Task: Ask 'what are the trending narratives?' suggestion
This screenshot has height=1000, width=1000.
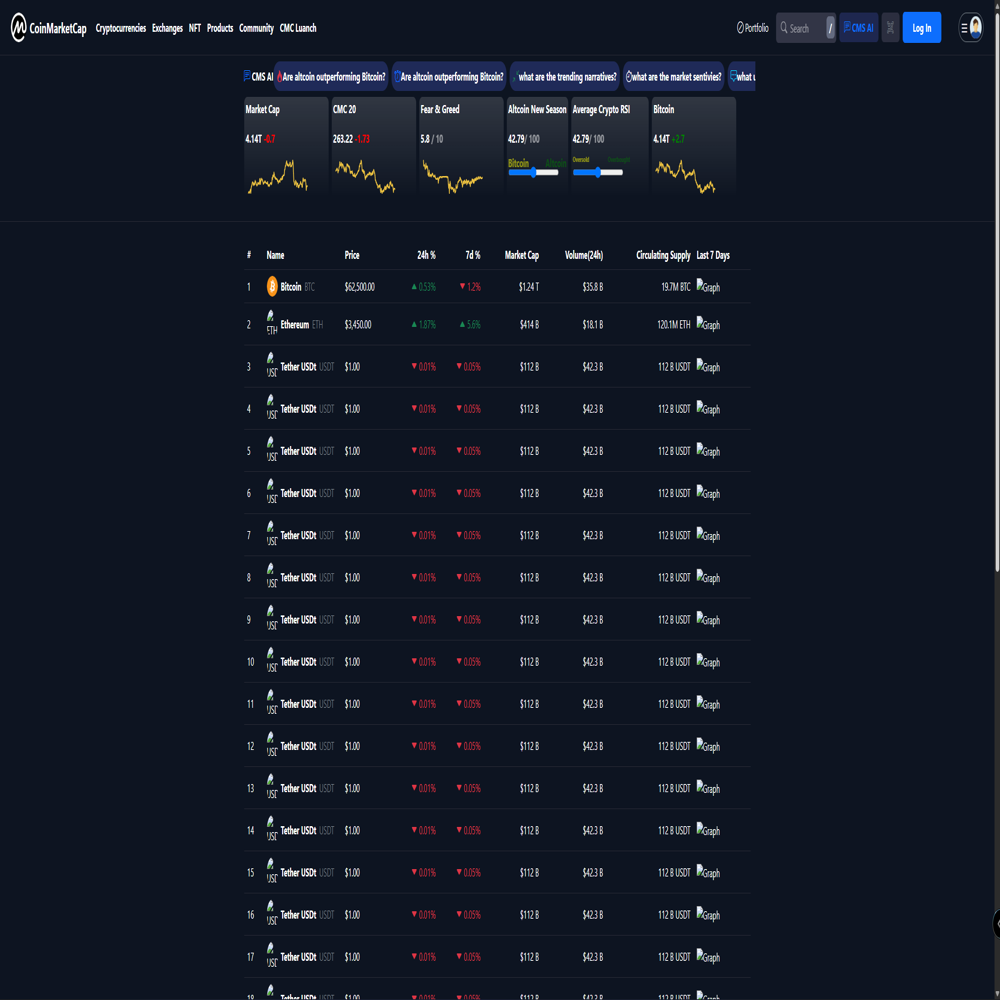Action: (x=565, y=77)
